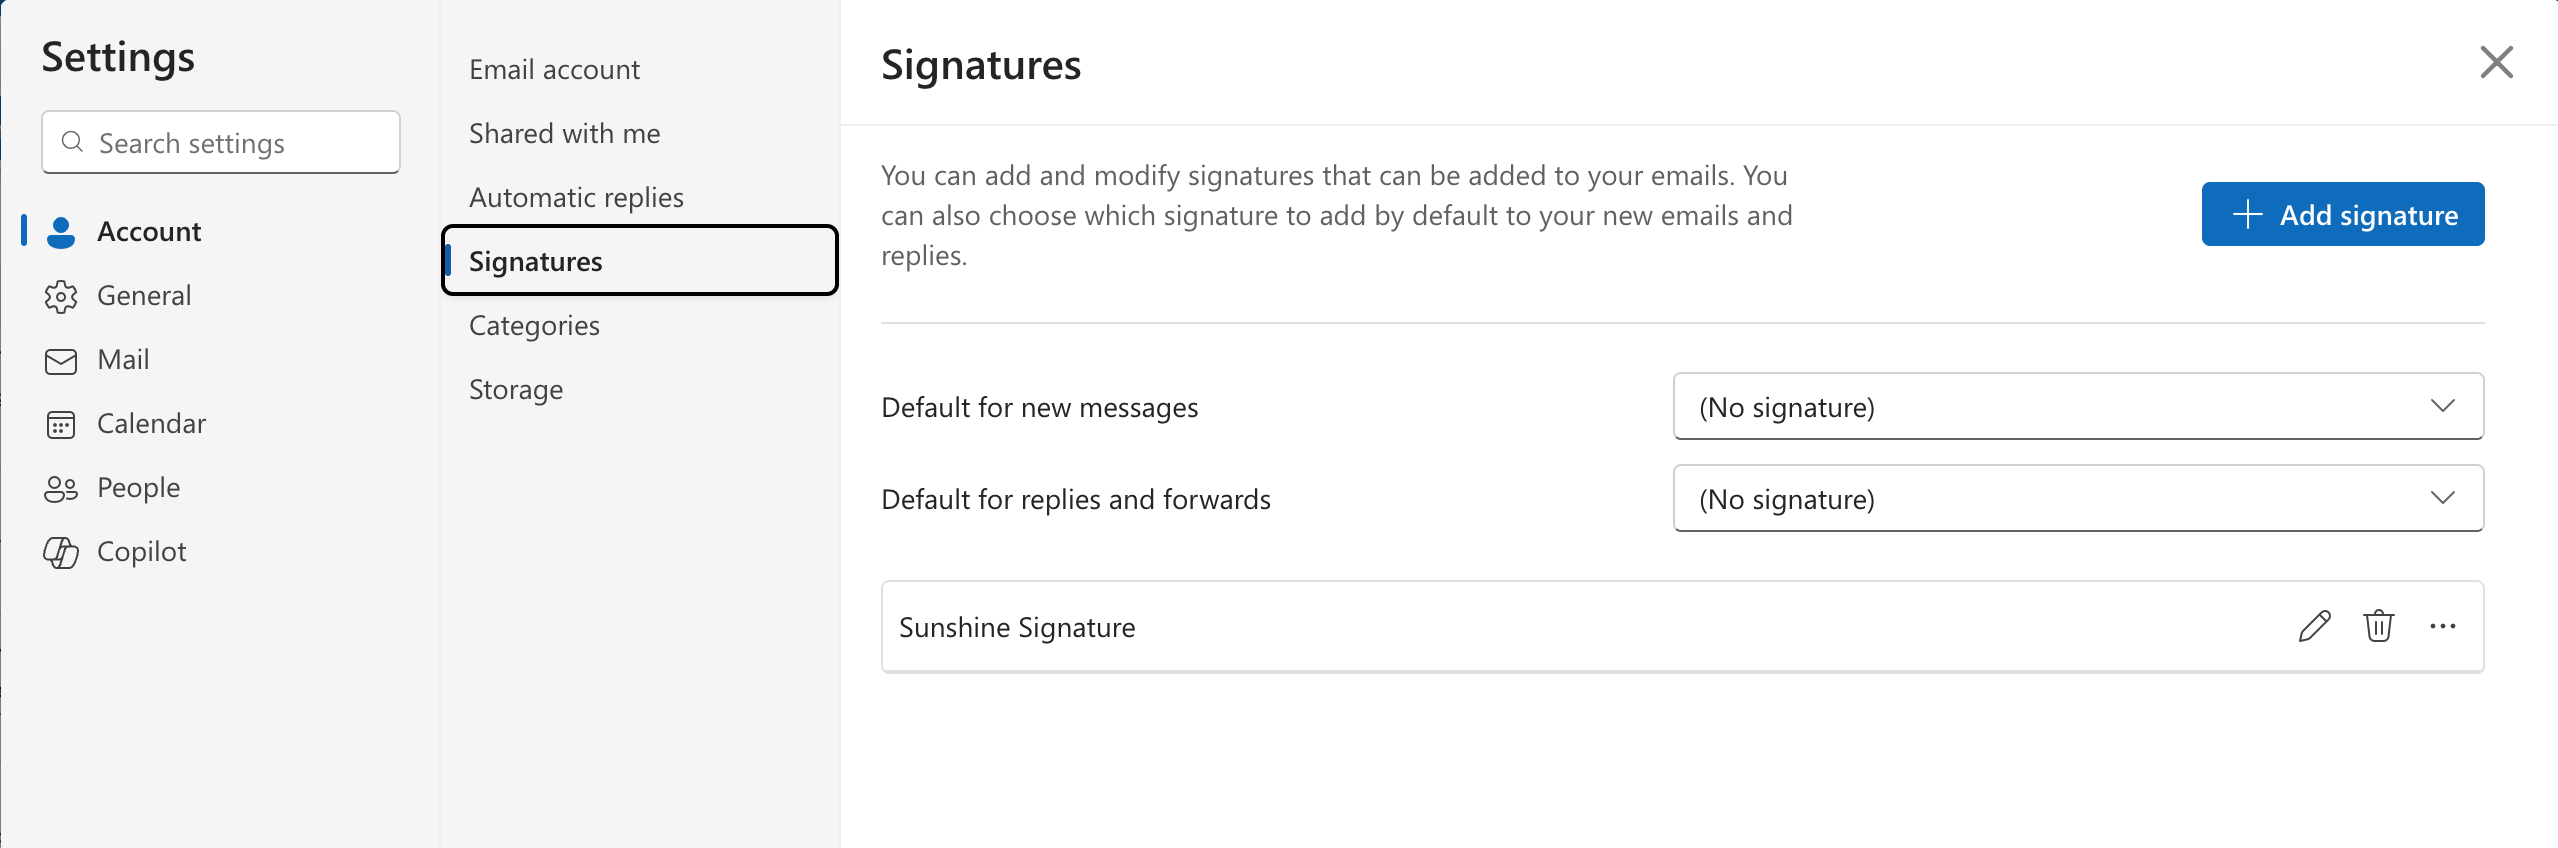Delete Sunshine Signature with the trash icon
This screenshot has height=848, width=2558.
pyautogui.click(x=2378, y=627)
